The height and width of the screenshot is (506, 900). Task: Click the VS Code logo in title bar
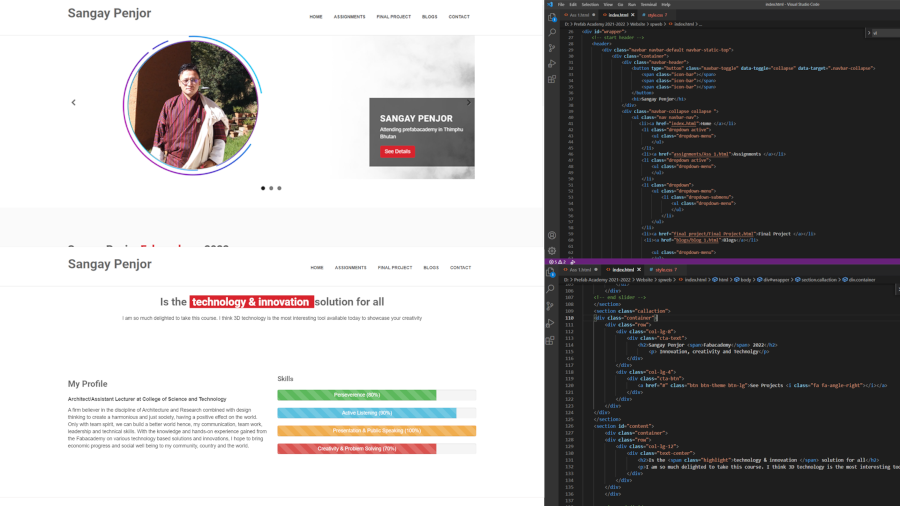(x=550, y=4)
